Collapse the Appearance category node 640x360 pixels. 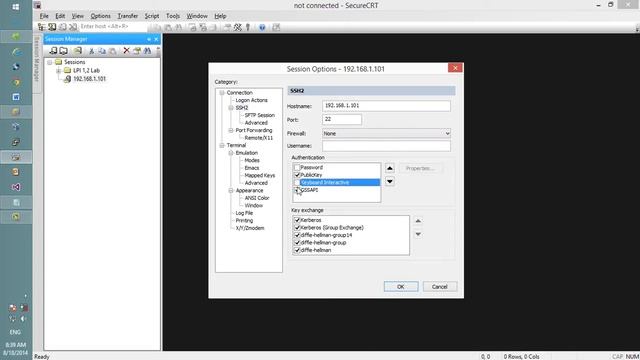(x=231, y=190)
